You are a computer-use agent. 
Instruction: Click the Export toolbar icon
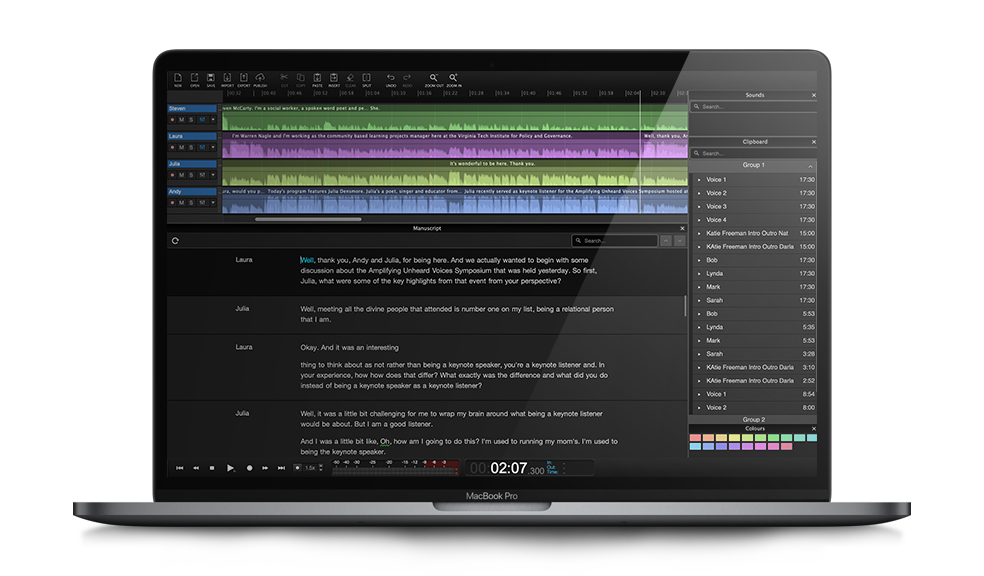[243, 79]
